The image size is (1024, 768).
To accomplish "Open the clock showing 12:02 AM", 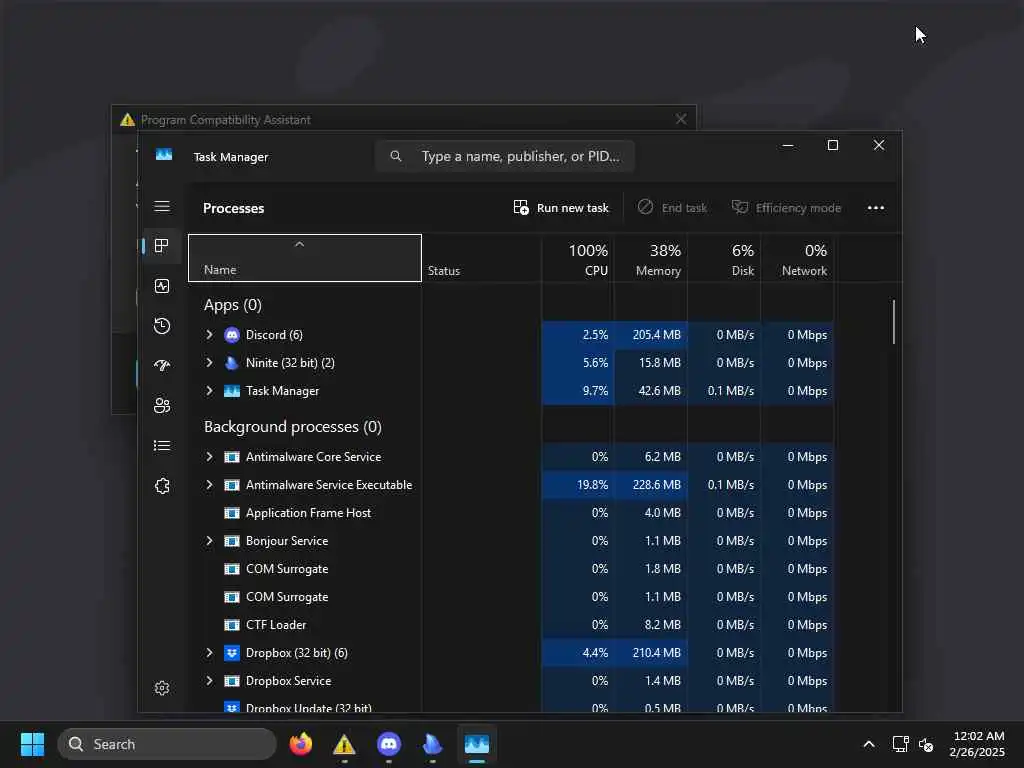I will tap(977, 744).
